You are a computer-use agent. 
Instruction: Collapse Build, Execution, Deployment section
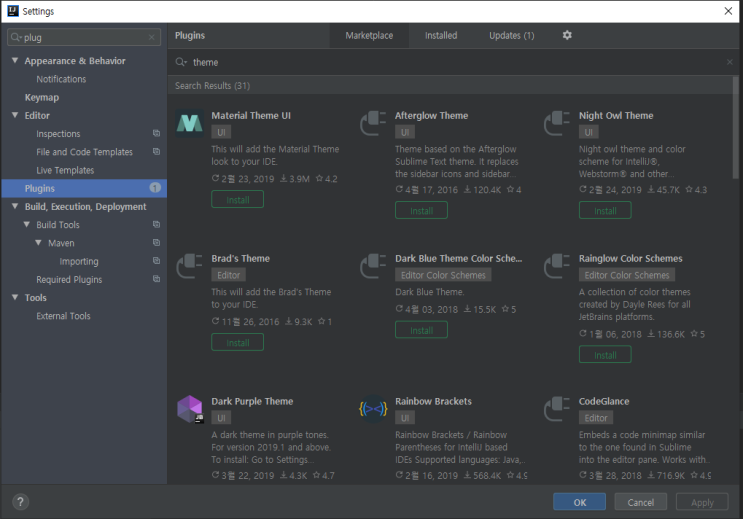tap(15, 206)
